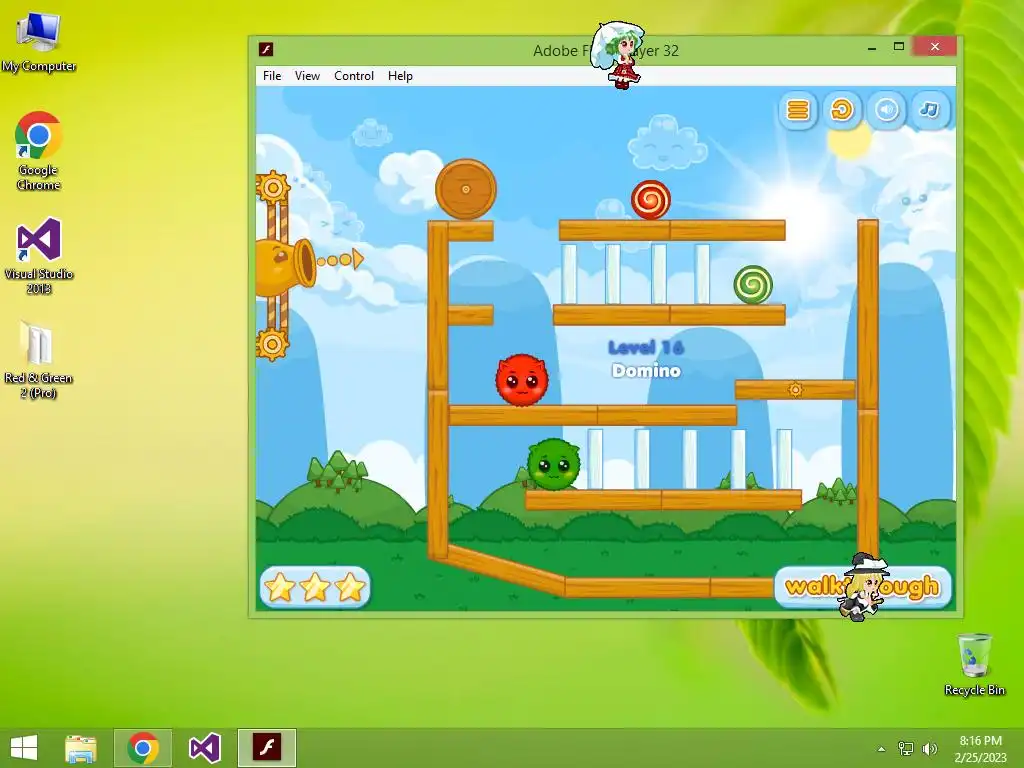Click the upper gear on cannon rail
The image size is (1024, 768).
pos(272,188)
